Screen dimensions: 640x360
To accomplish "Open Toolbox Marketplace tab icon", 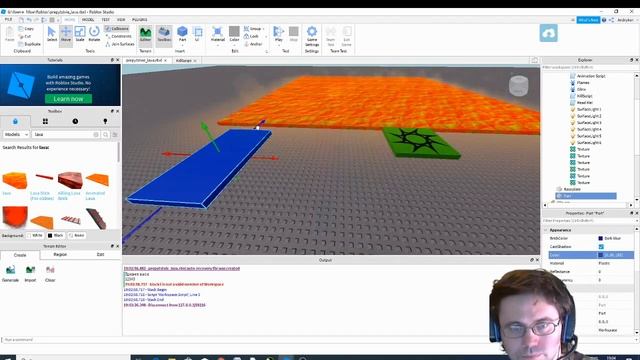I will (15, 121).
